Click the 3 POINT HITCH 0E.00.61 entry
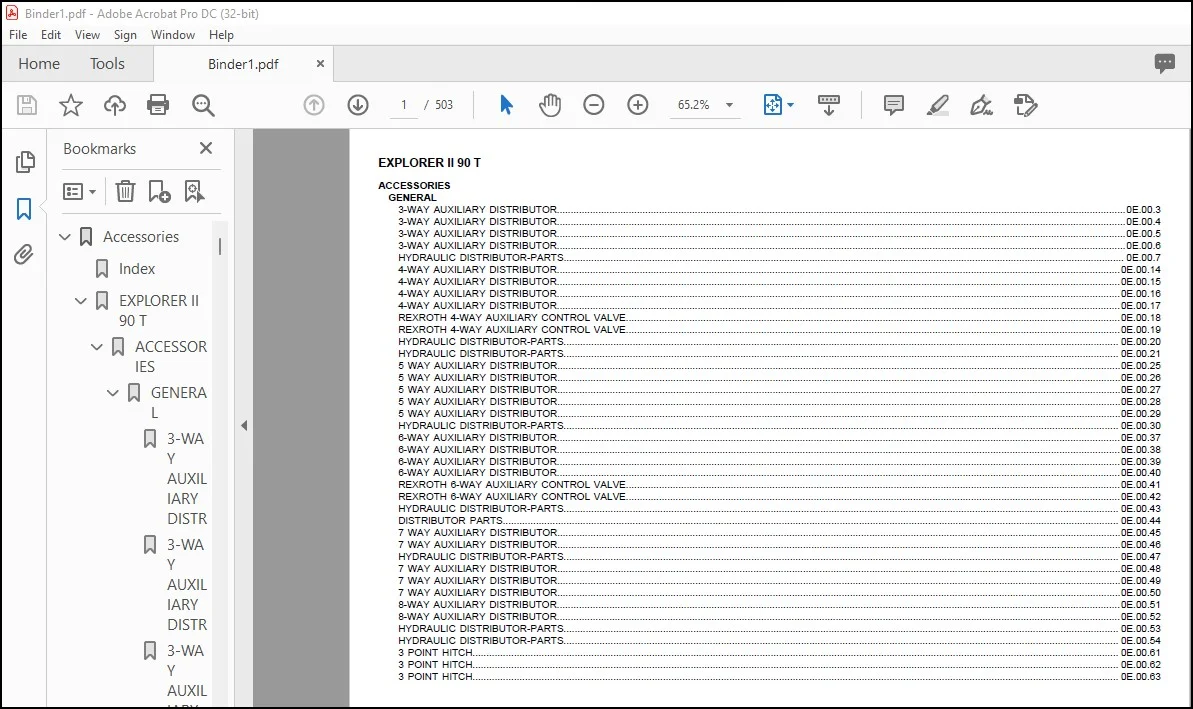 click(x=779, y=653)
